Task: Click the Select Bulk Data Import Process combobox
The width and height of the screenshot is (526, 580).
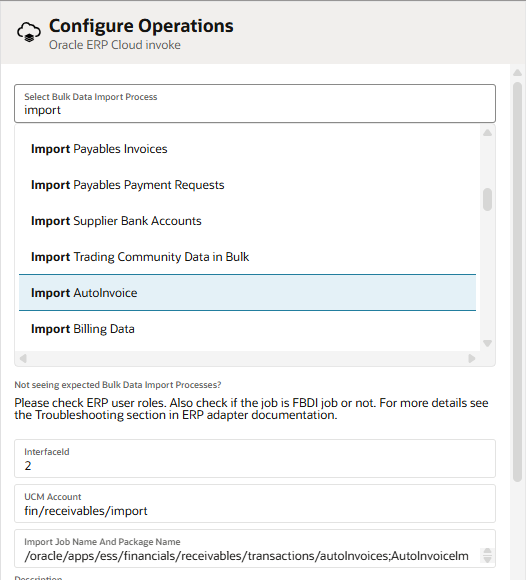Action: pos(255,104)
